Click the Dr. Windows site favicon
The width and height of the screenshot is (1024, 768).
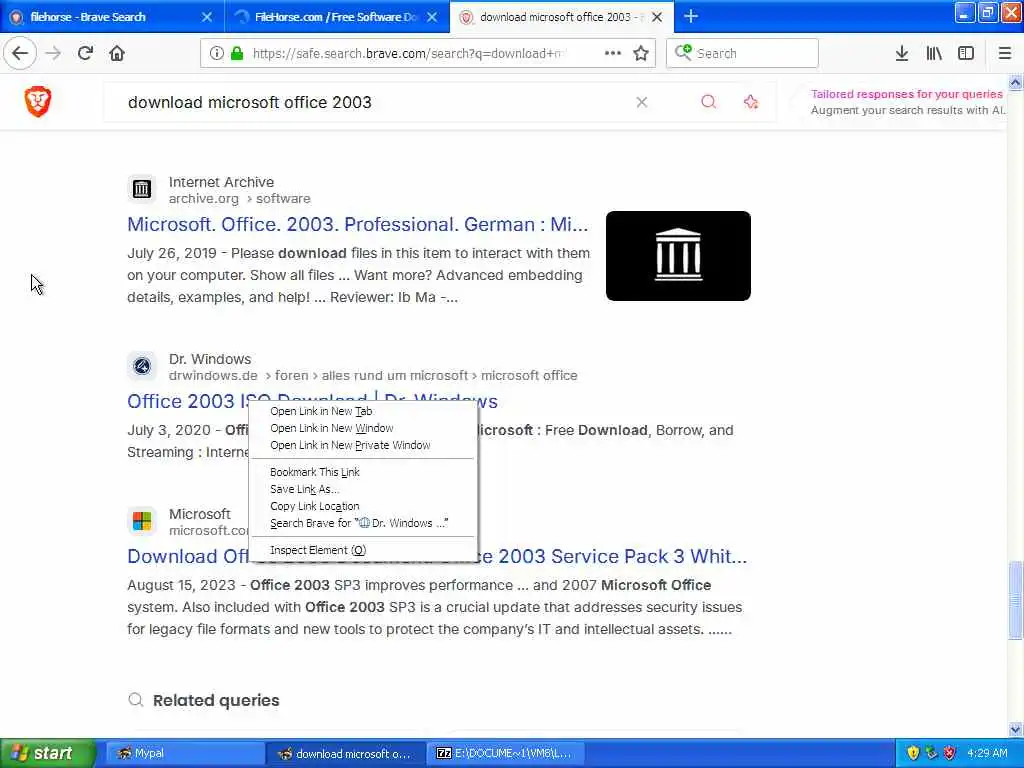coord(142,366)
